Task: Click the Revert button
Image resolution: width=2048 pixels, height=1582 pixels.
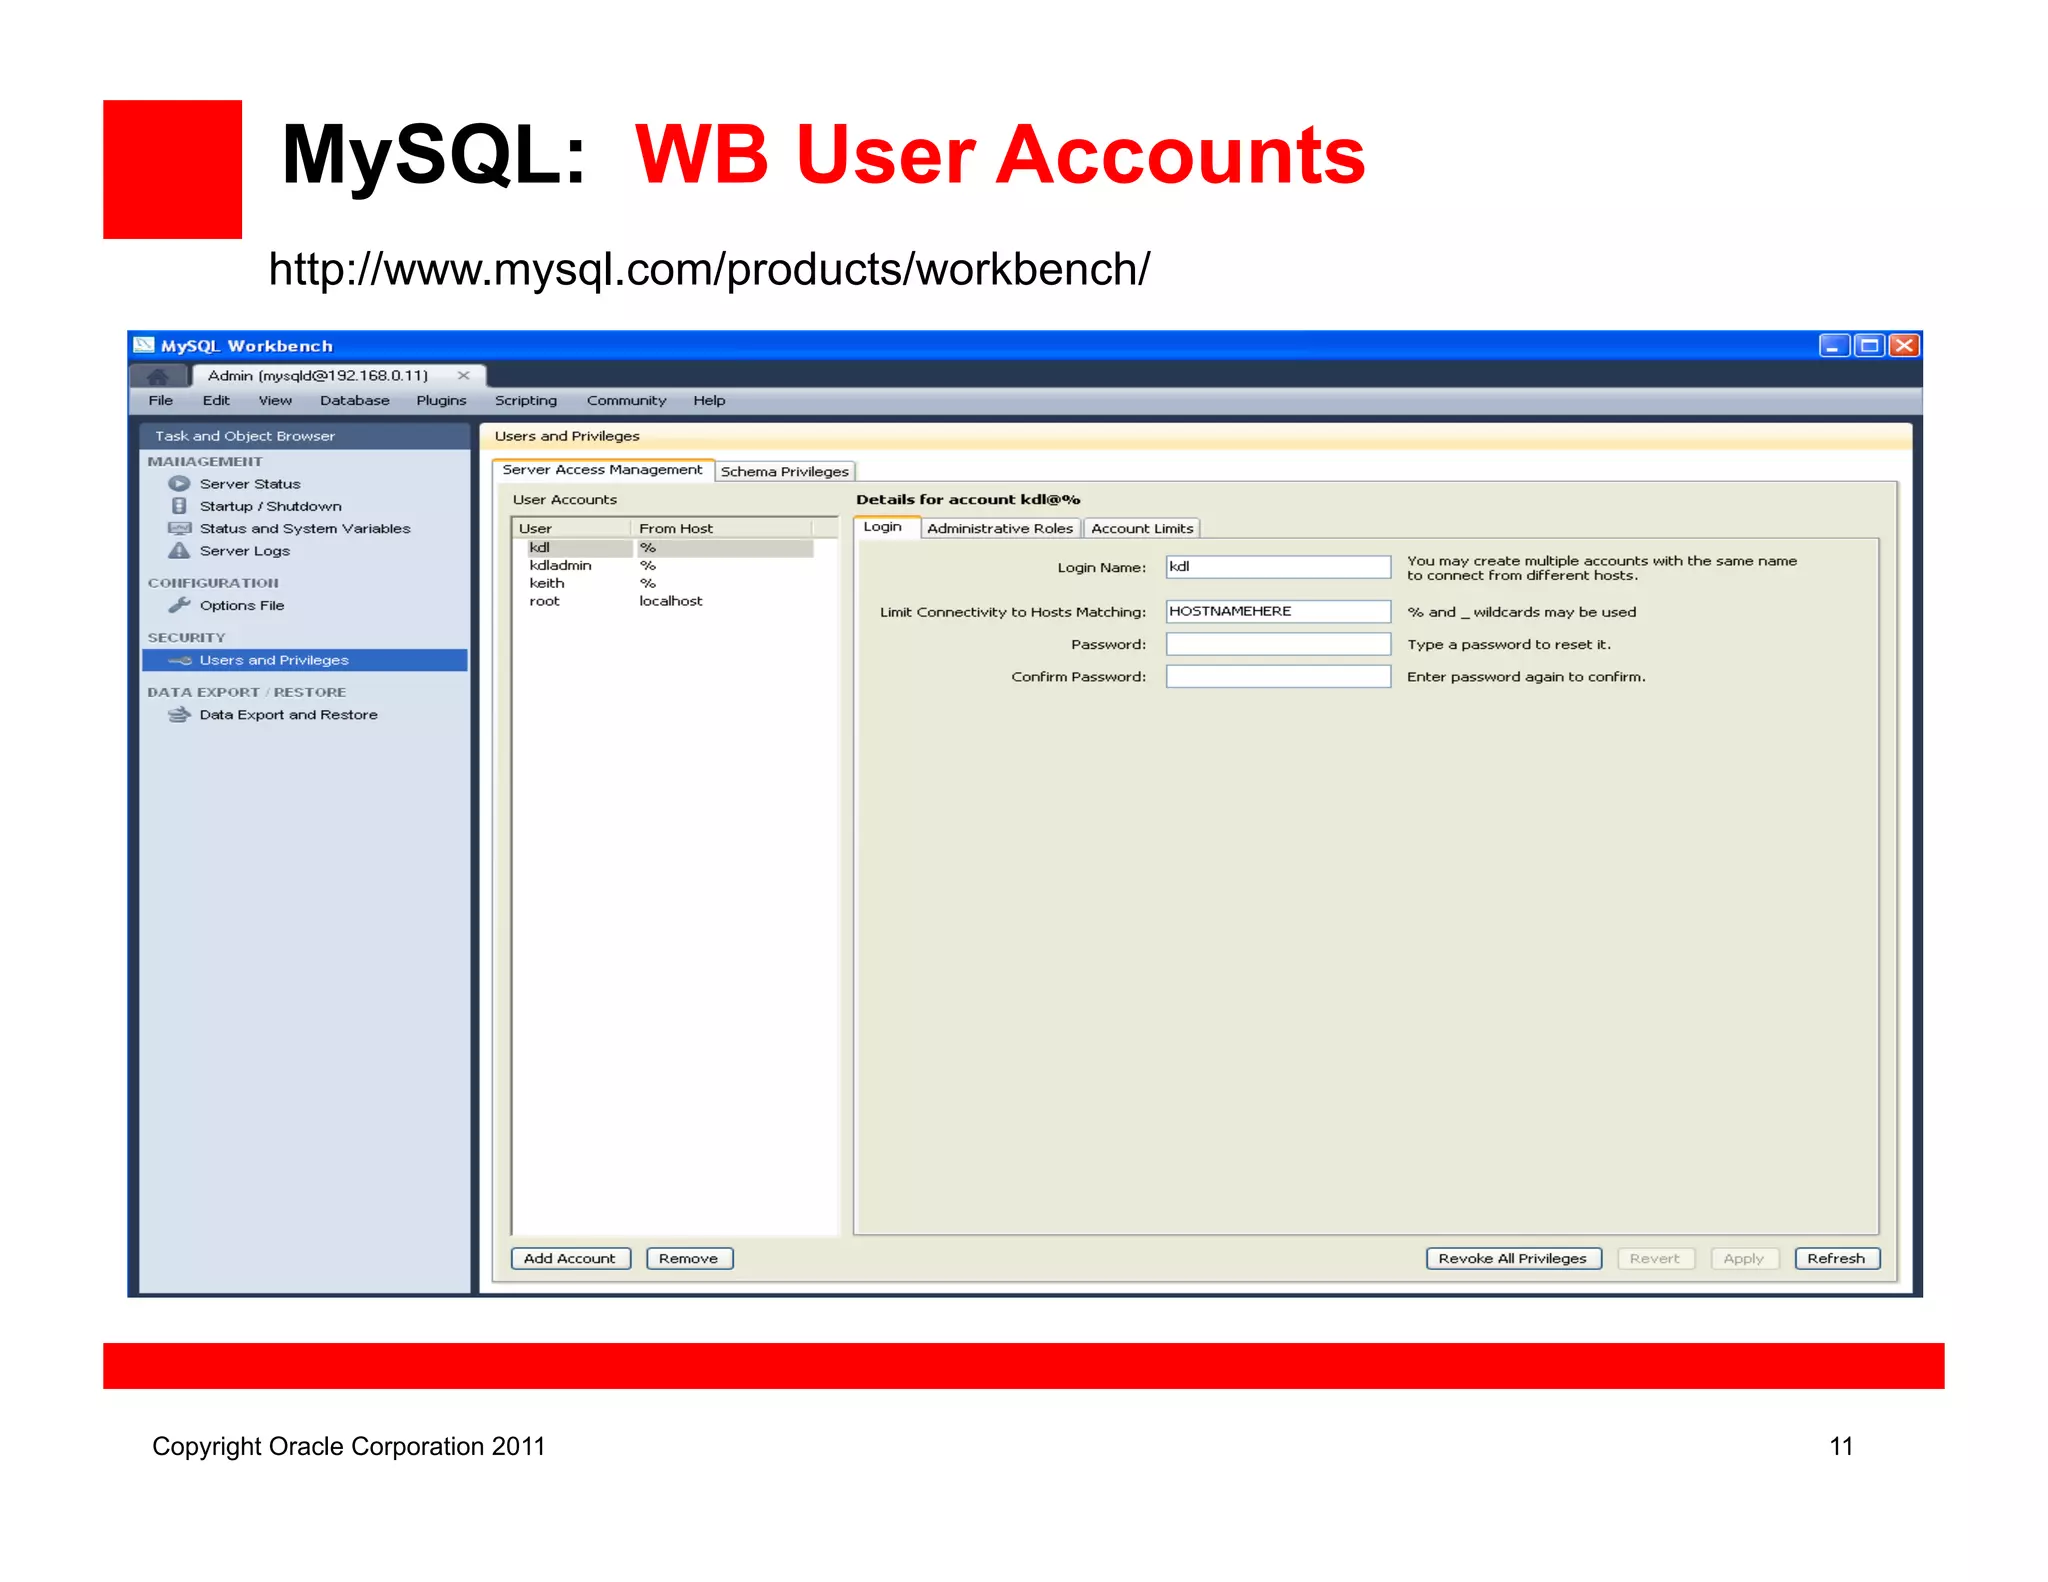Action: (x=1655, y=1259)
